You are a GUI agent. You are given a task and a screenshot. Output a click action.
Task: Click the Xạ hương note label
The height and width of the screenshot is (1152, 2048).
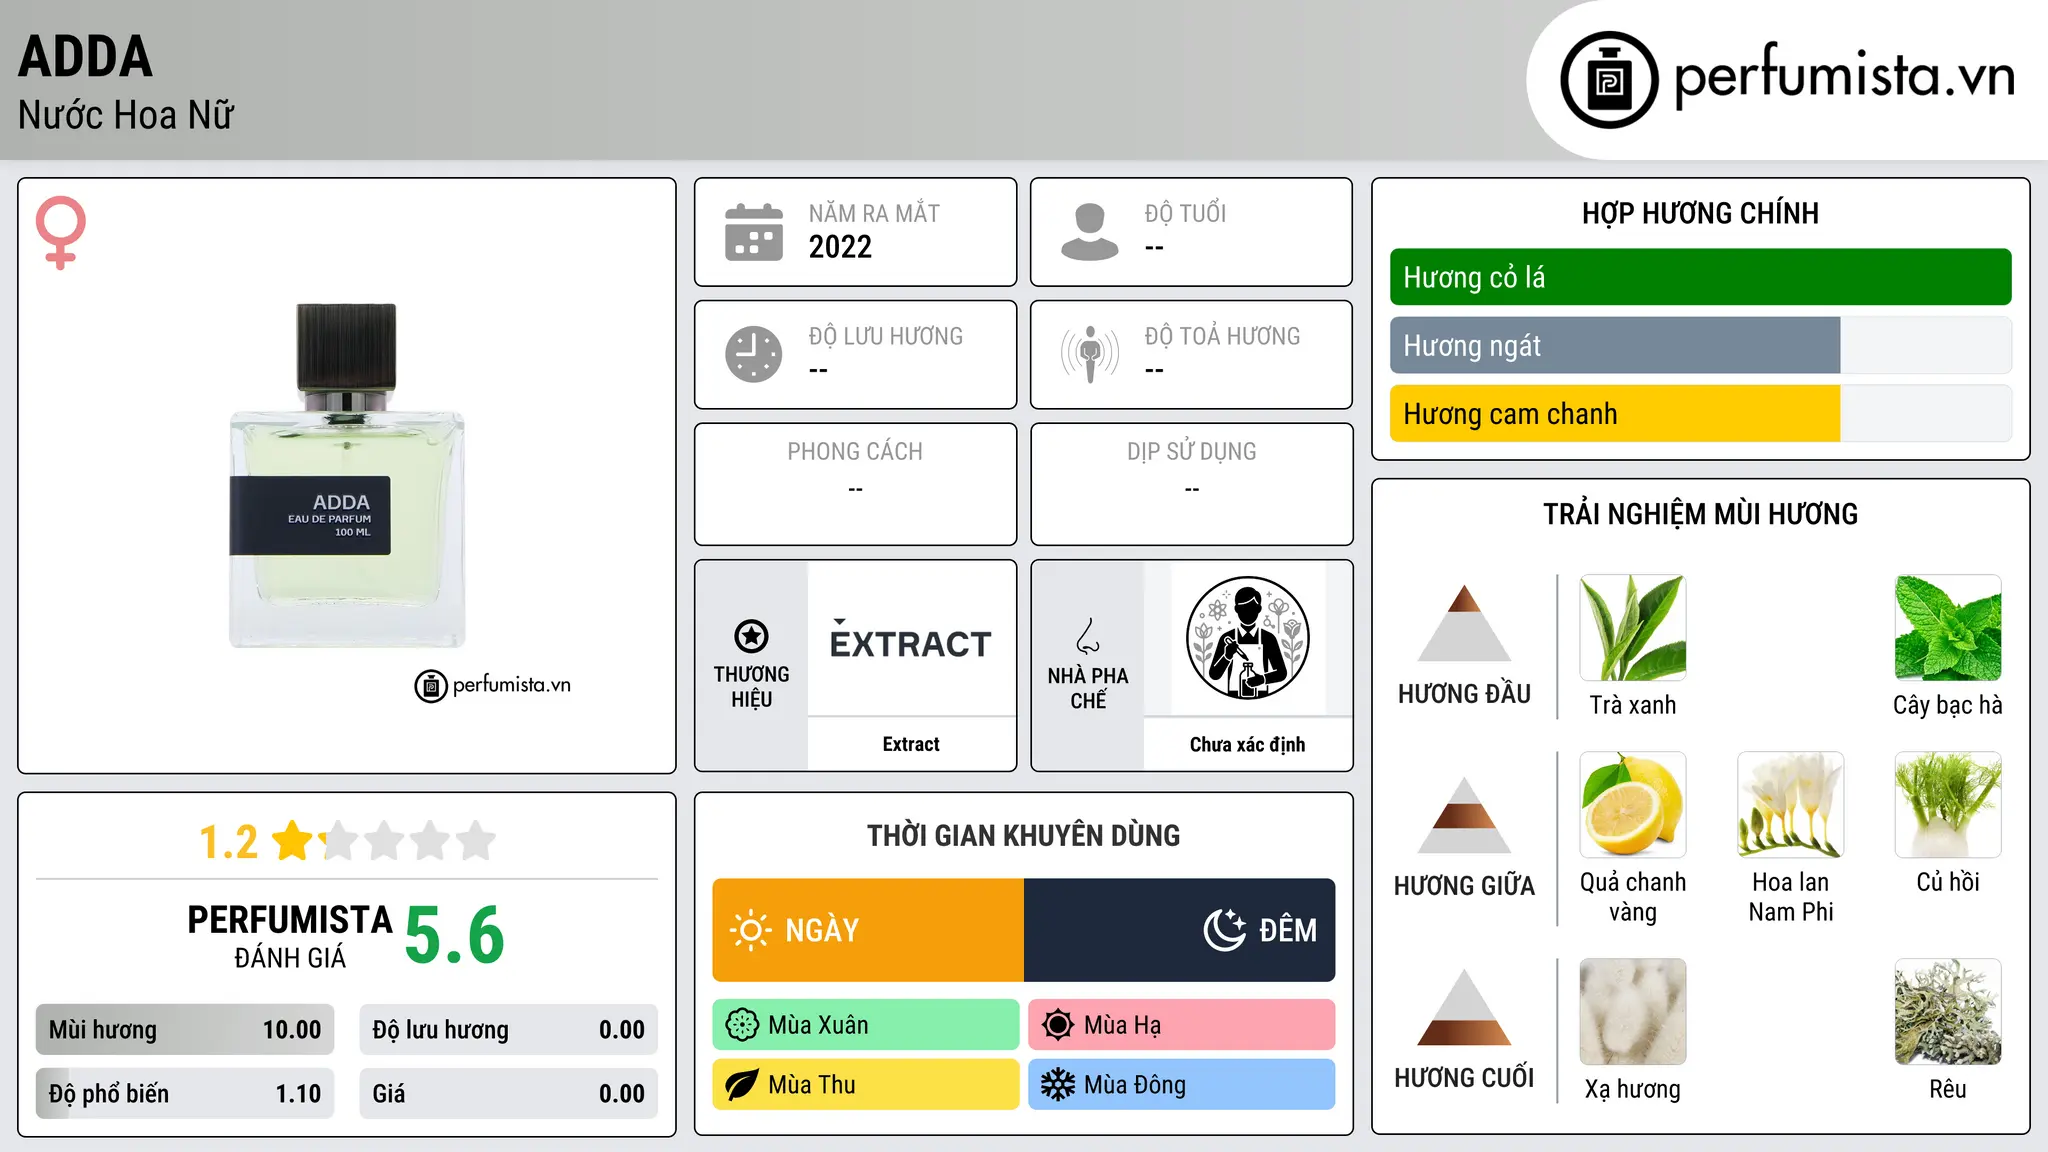(x=1633, y=1089)
